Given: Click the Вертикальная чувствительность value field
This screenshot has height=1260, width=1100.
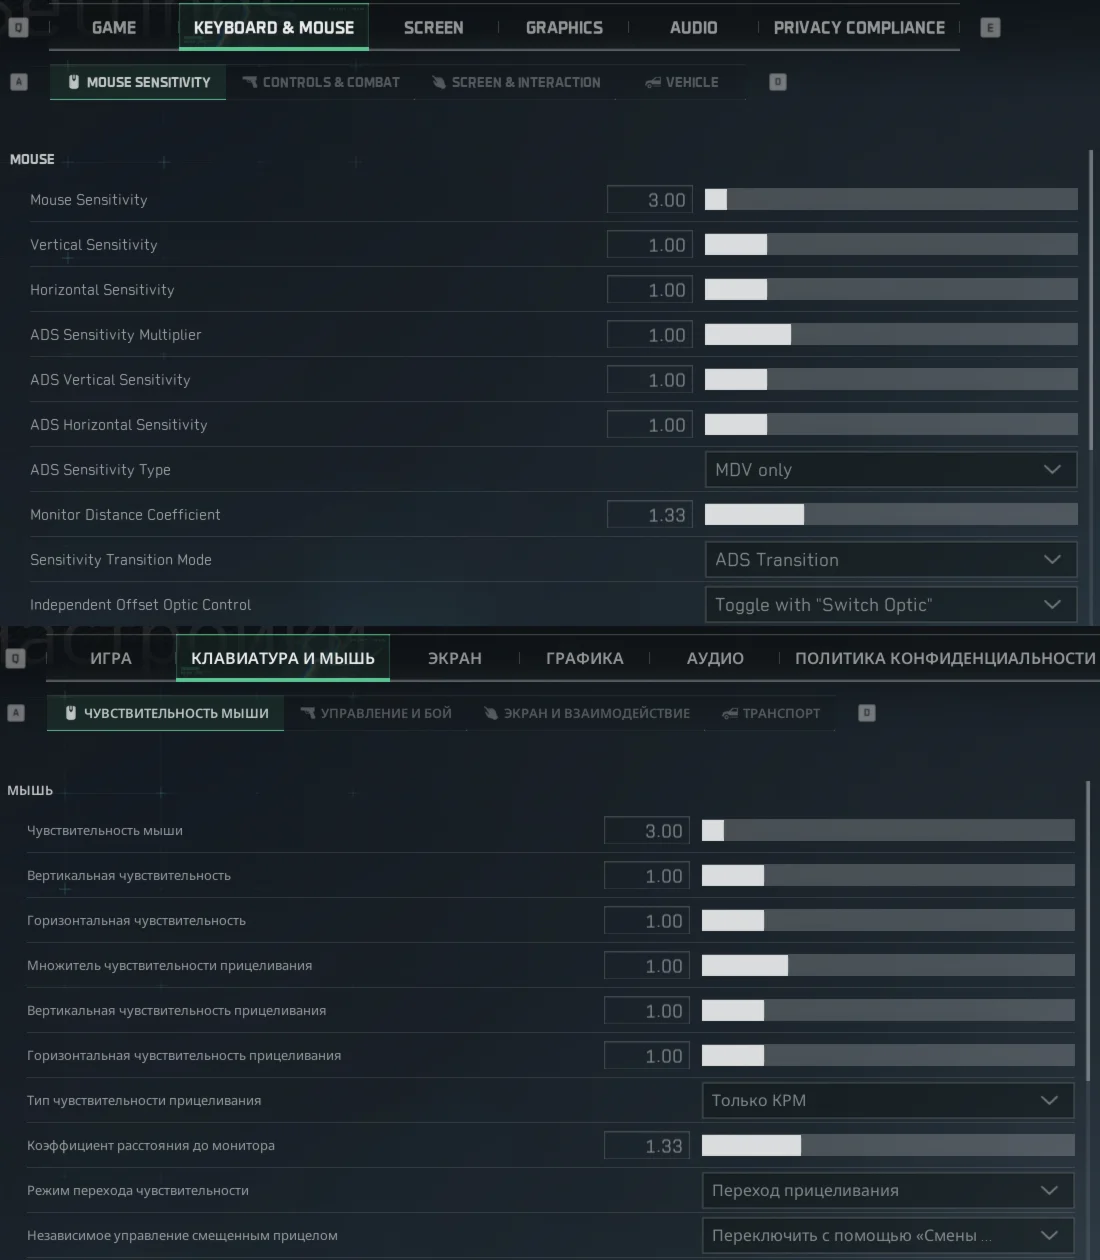Looking at the screenshot, I should [647, 876].
